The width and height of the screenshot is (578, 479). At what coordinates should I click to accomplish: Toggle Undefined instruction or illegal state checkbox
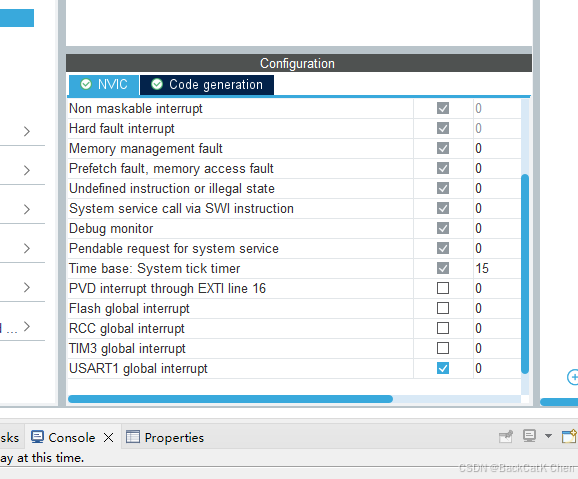point(443,188)
